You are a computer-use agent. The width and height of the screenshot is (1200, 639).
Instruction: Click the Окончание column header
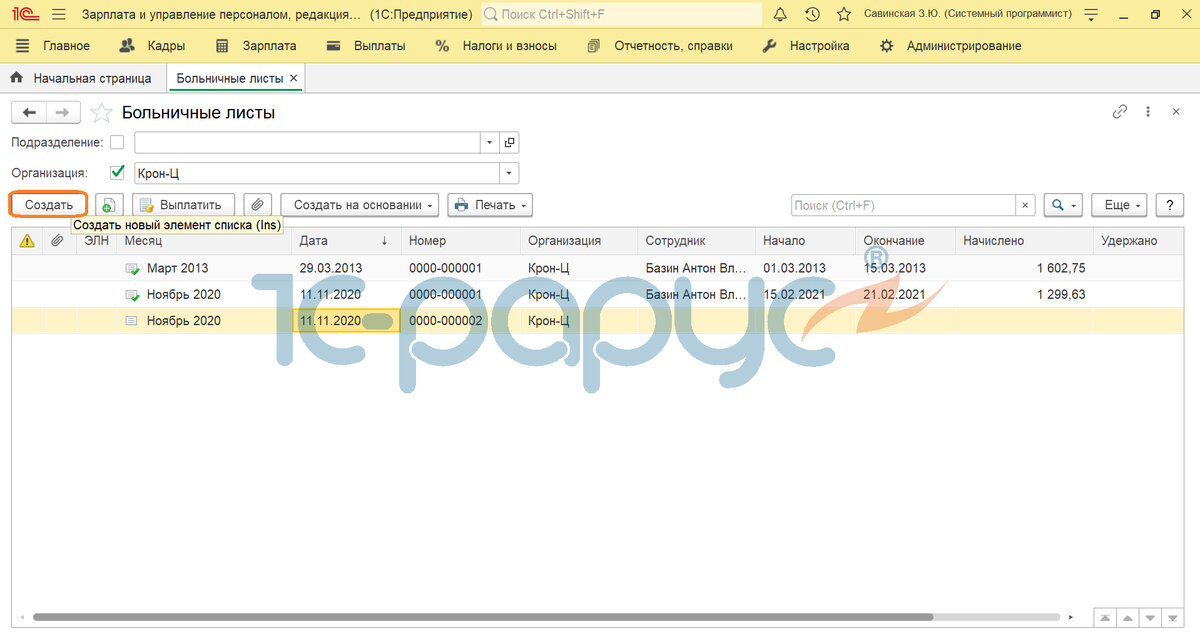(x=904, y=241)
